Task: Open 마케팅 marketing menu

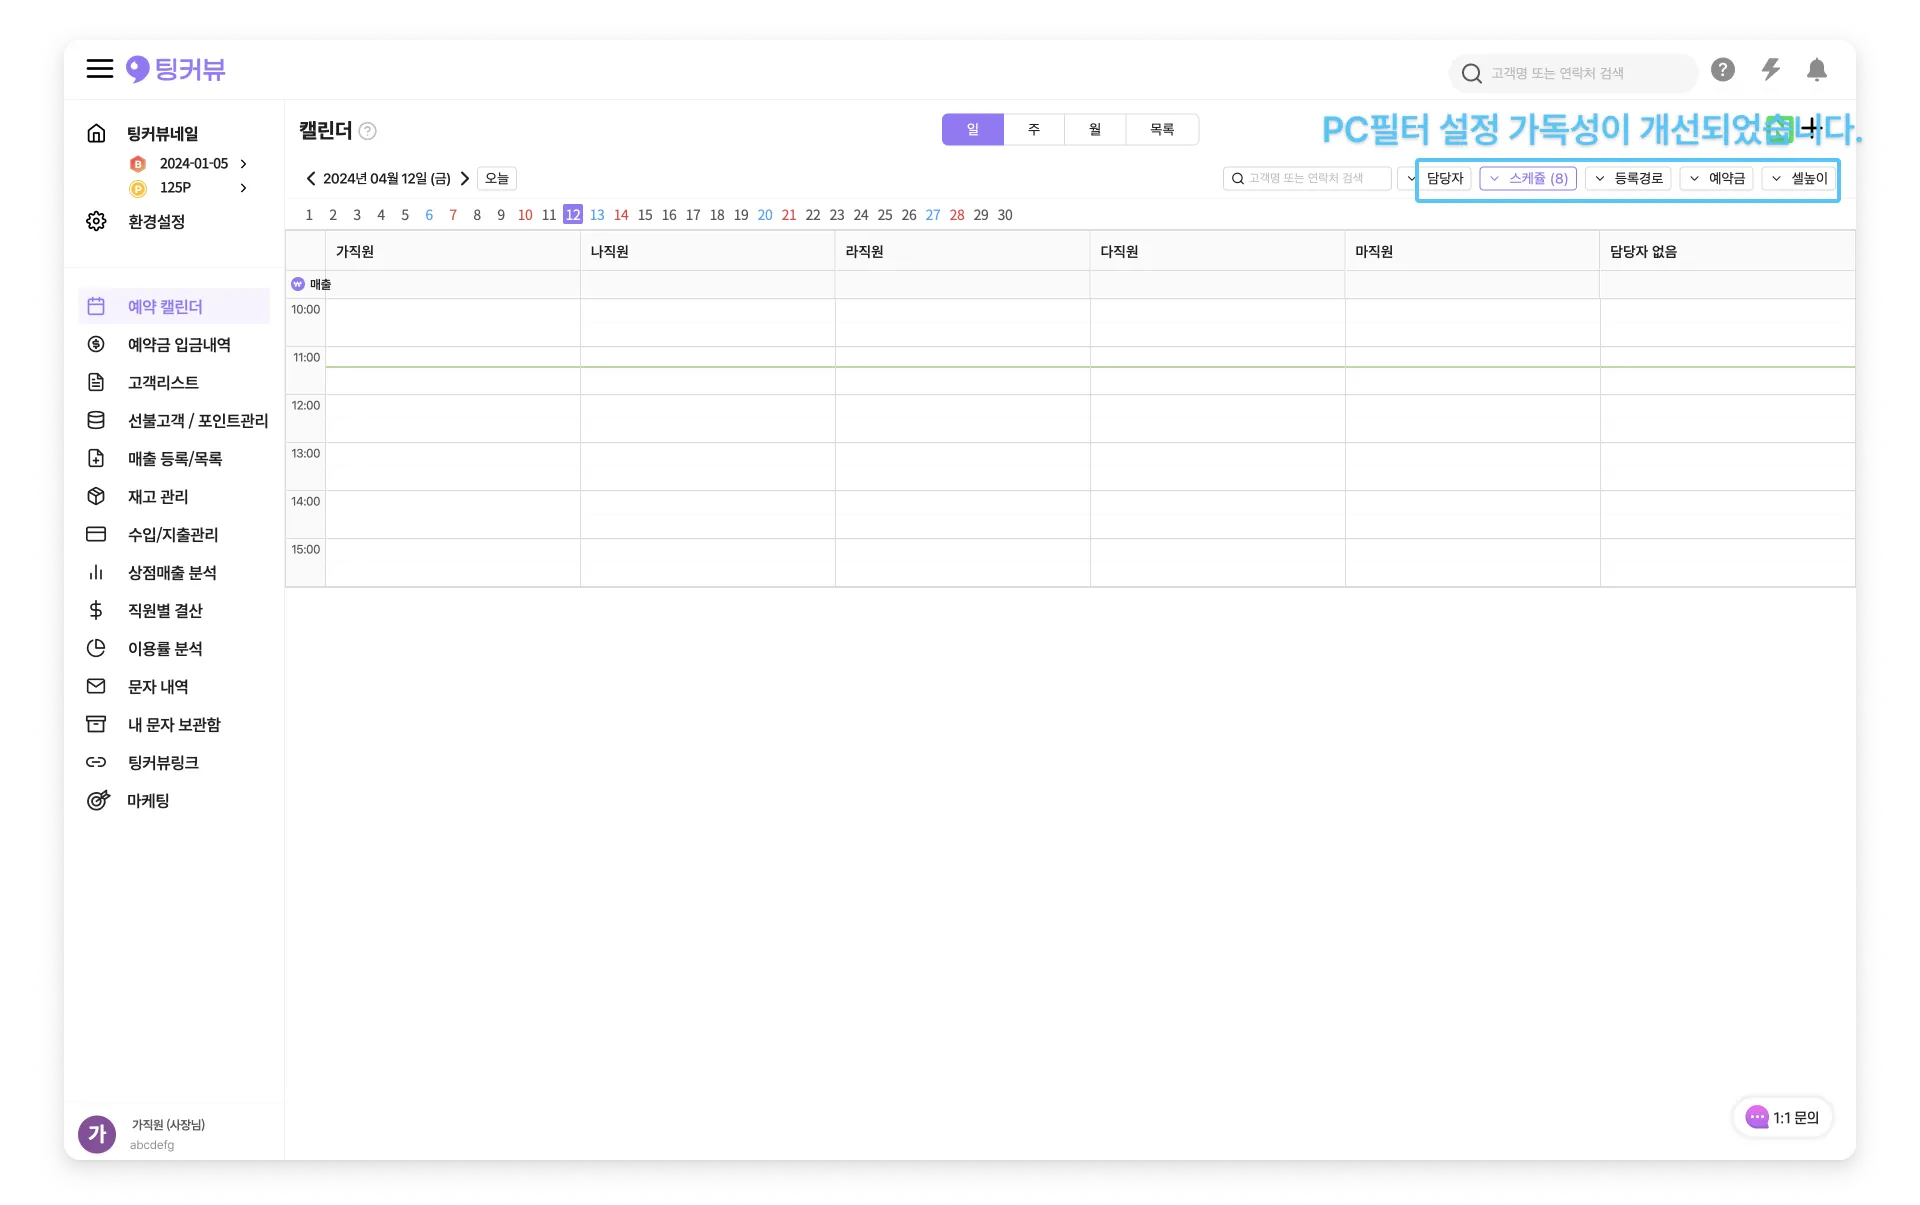Action: pos(147,801)
